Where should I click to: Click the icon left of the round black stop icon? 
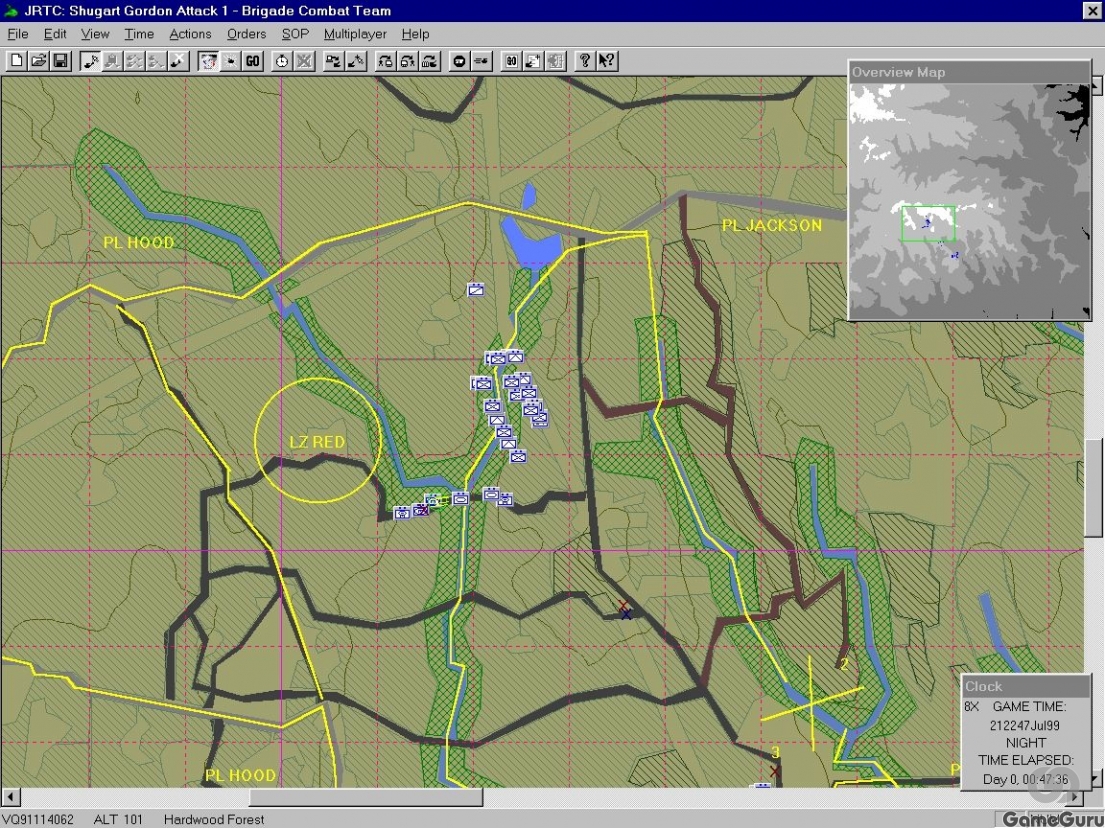tap(430, 61)
